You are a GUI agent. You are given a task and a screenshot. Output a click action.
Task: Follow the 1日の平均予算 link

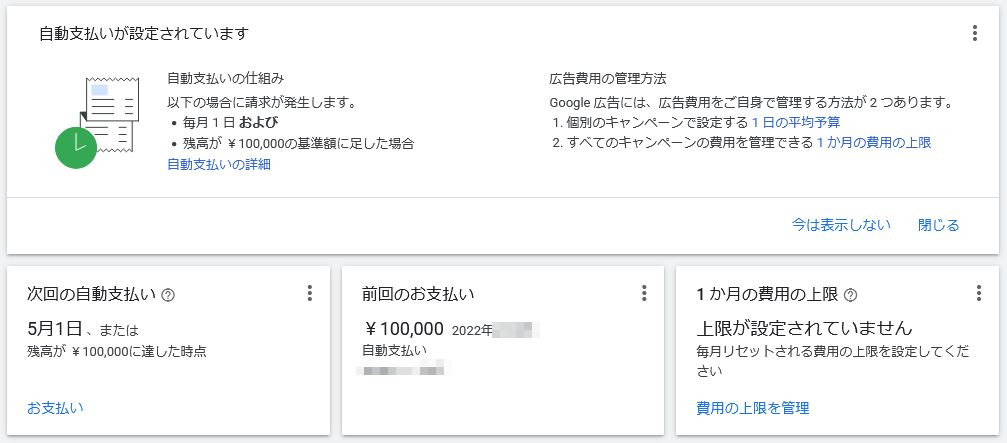pyautogui.click(x=796, y=122)
